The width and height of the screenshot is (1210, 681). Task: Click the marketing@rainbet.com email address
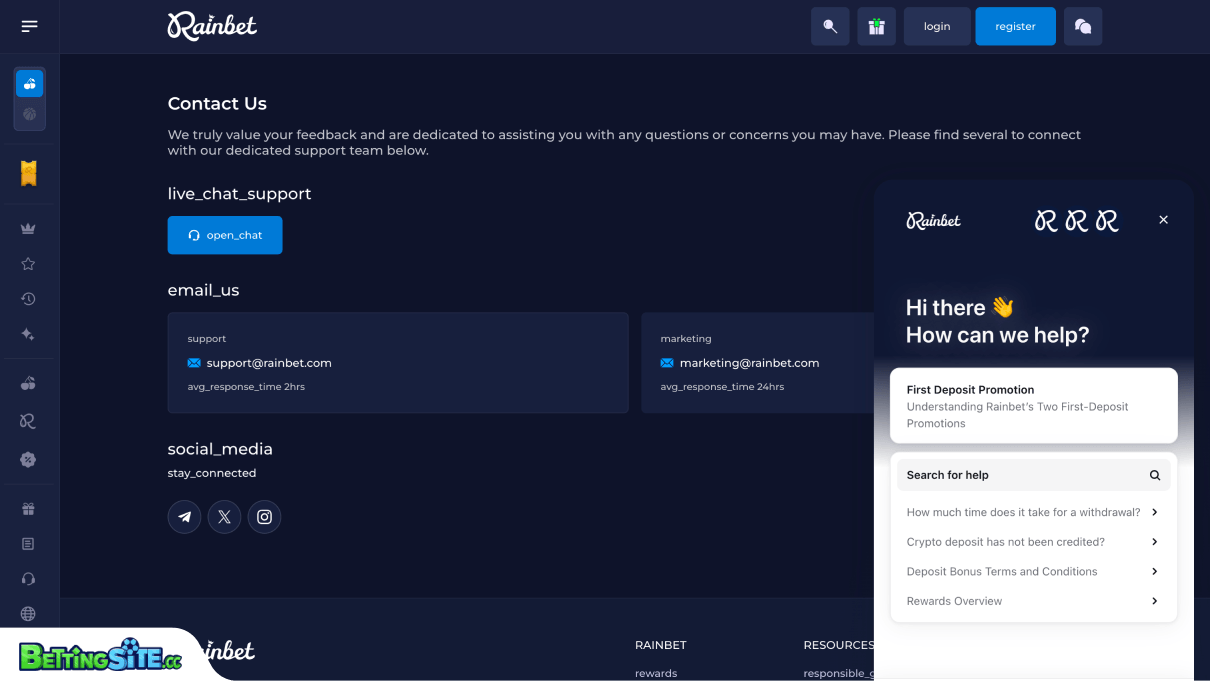[x=749, y=363]
